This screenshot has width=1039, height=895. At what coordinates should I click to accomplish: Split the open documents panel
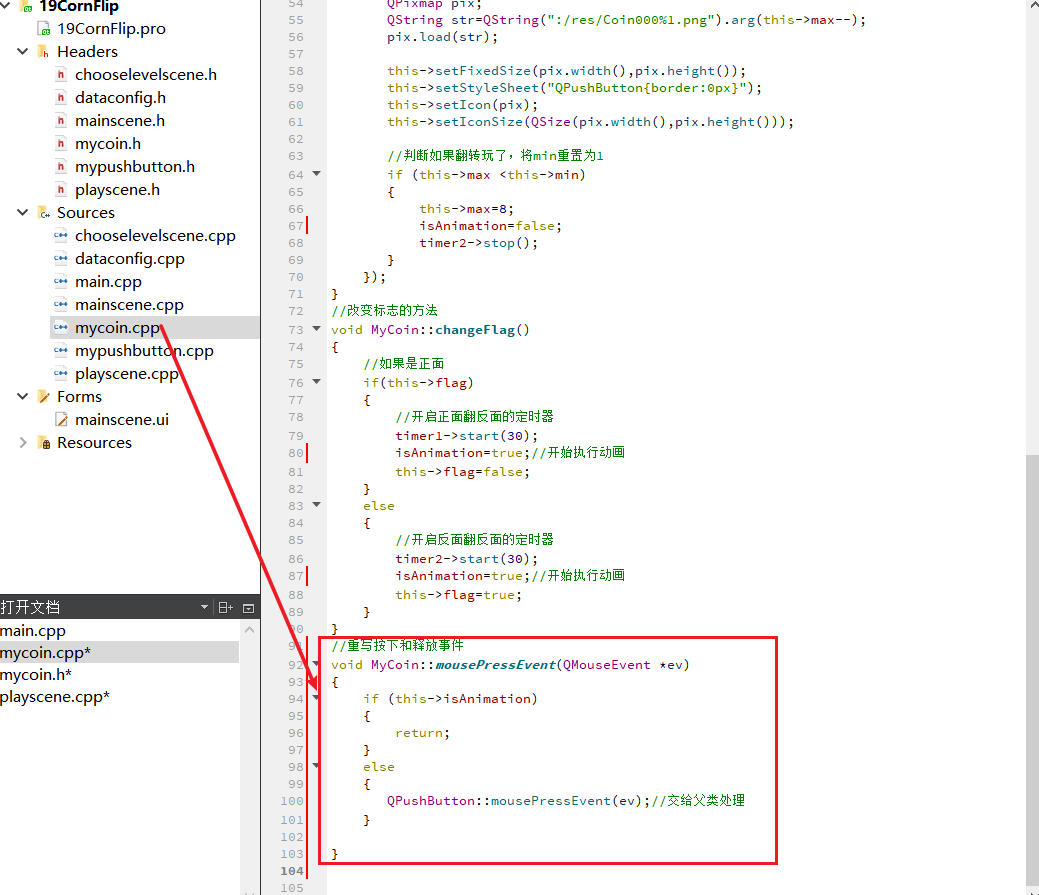point(225,607)
